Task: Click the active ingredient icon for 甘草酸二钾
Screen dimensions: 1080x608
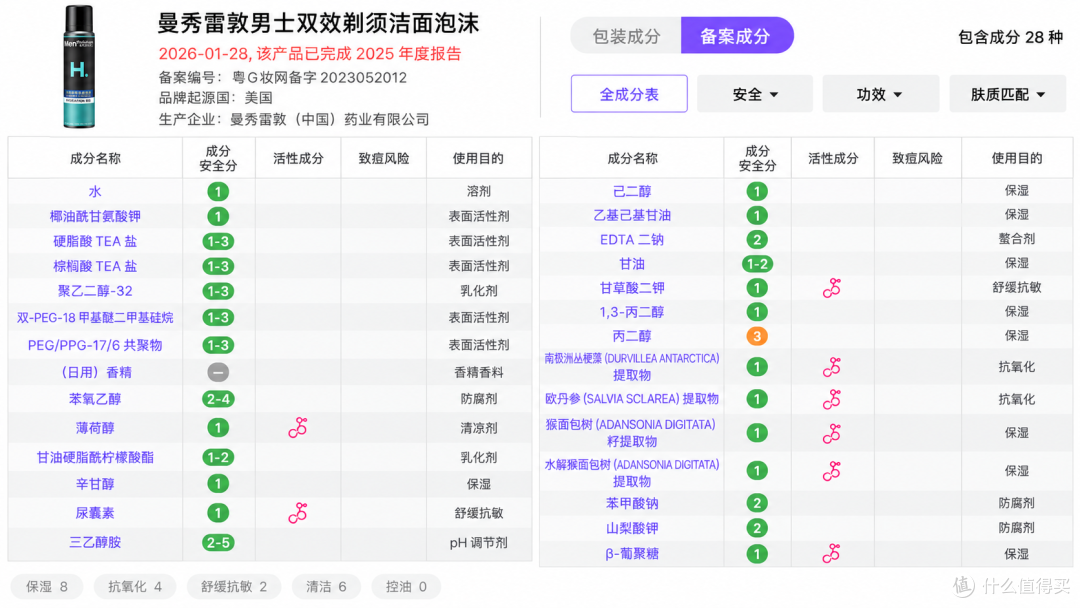Action: 832,288
